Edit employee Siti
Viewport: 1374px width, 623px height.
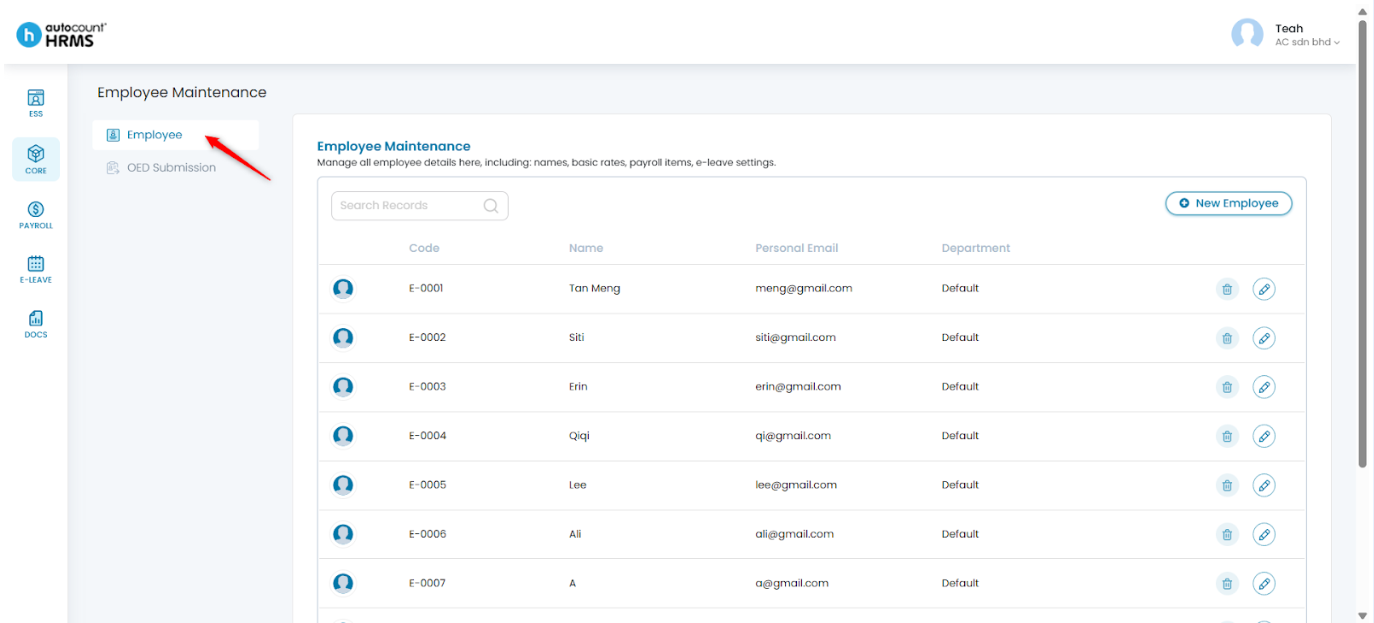1264,338
